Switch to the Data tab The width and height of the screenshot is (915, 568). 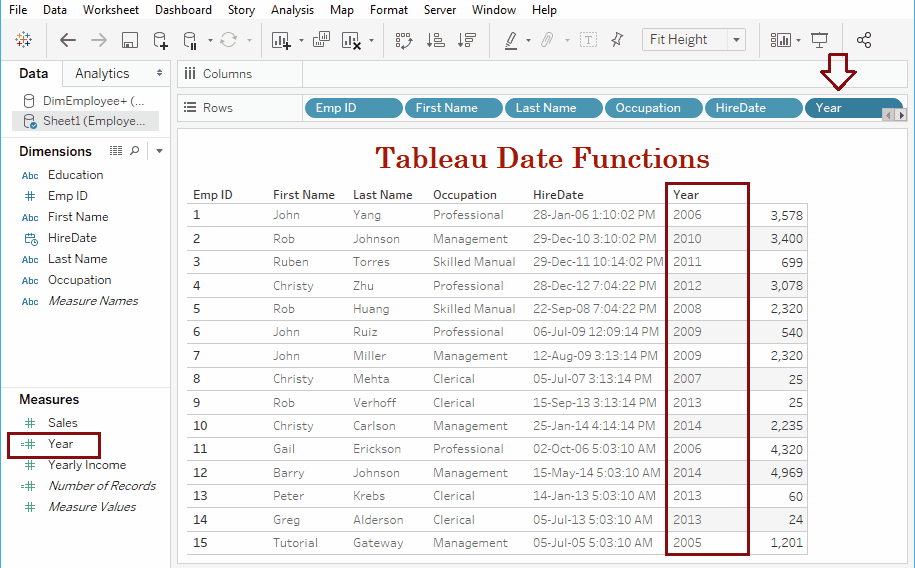click(x=33, y=73)
